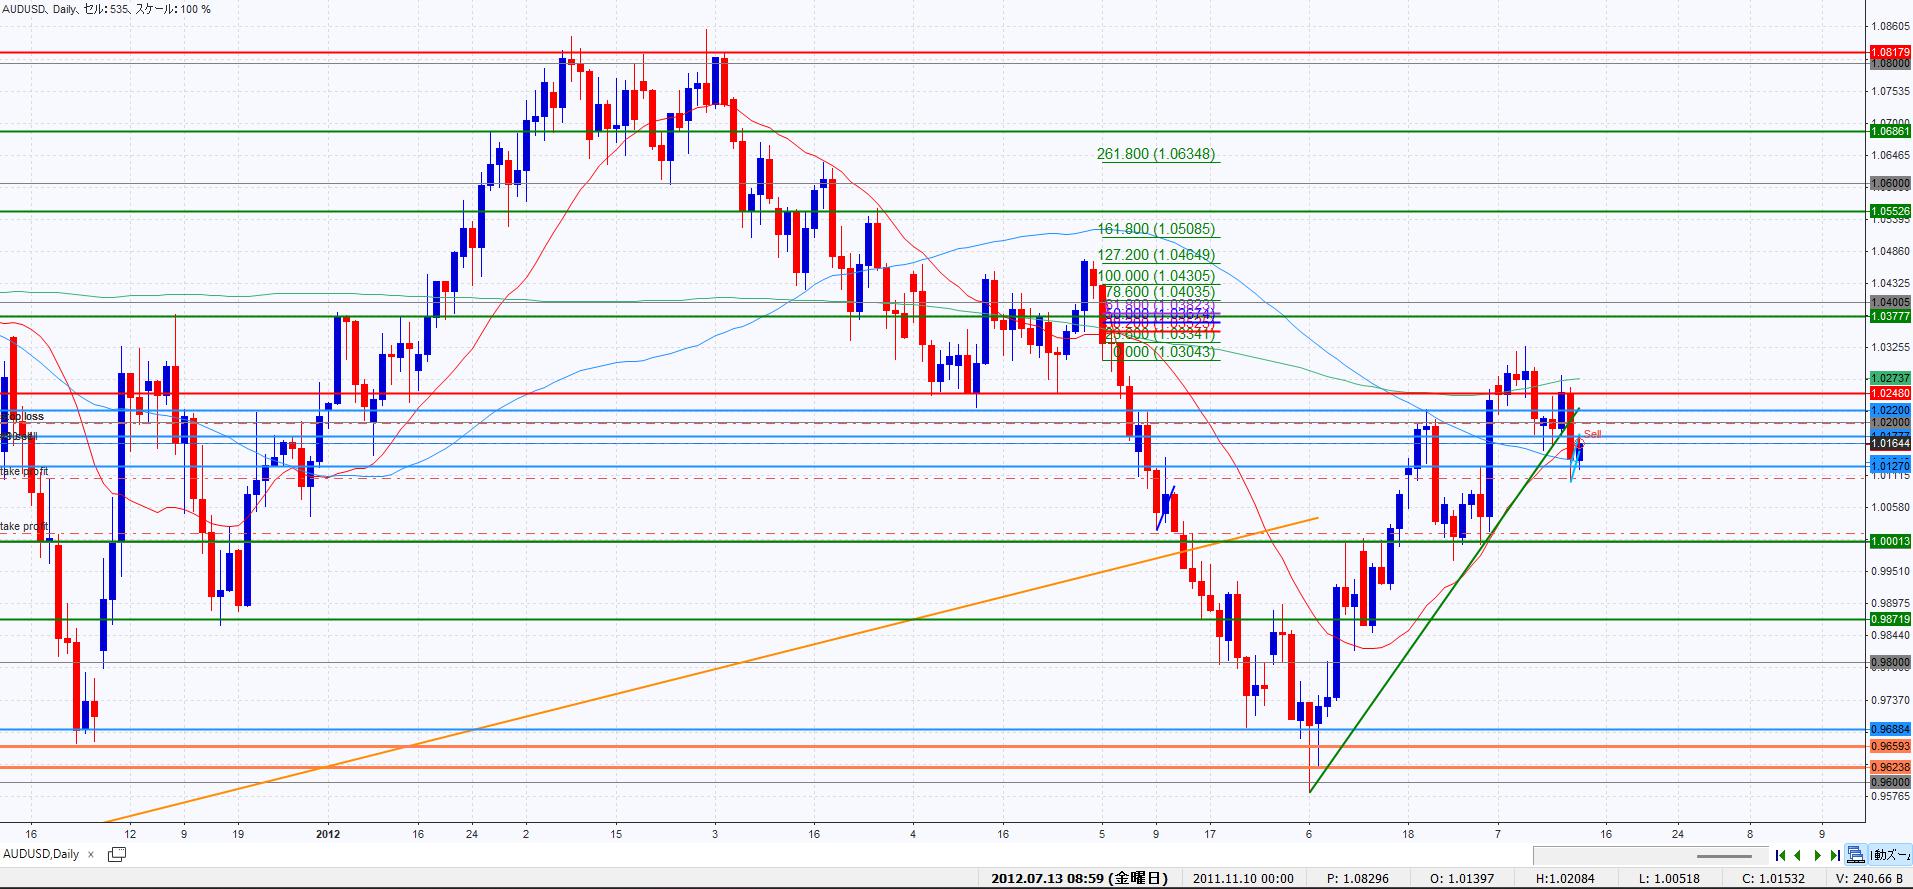The height and width of the screenshot is (889, 1913).
Task: Step the chart back with the left green arrow
Action: [x=1797, y=855]
